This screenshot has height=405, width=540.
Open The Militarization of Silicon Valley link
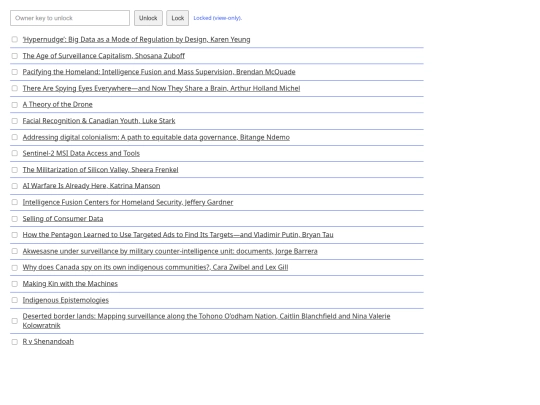101,170
